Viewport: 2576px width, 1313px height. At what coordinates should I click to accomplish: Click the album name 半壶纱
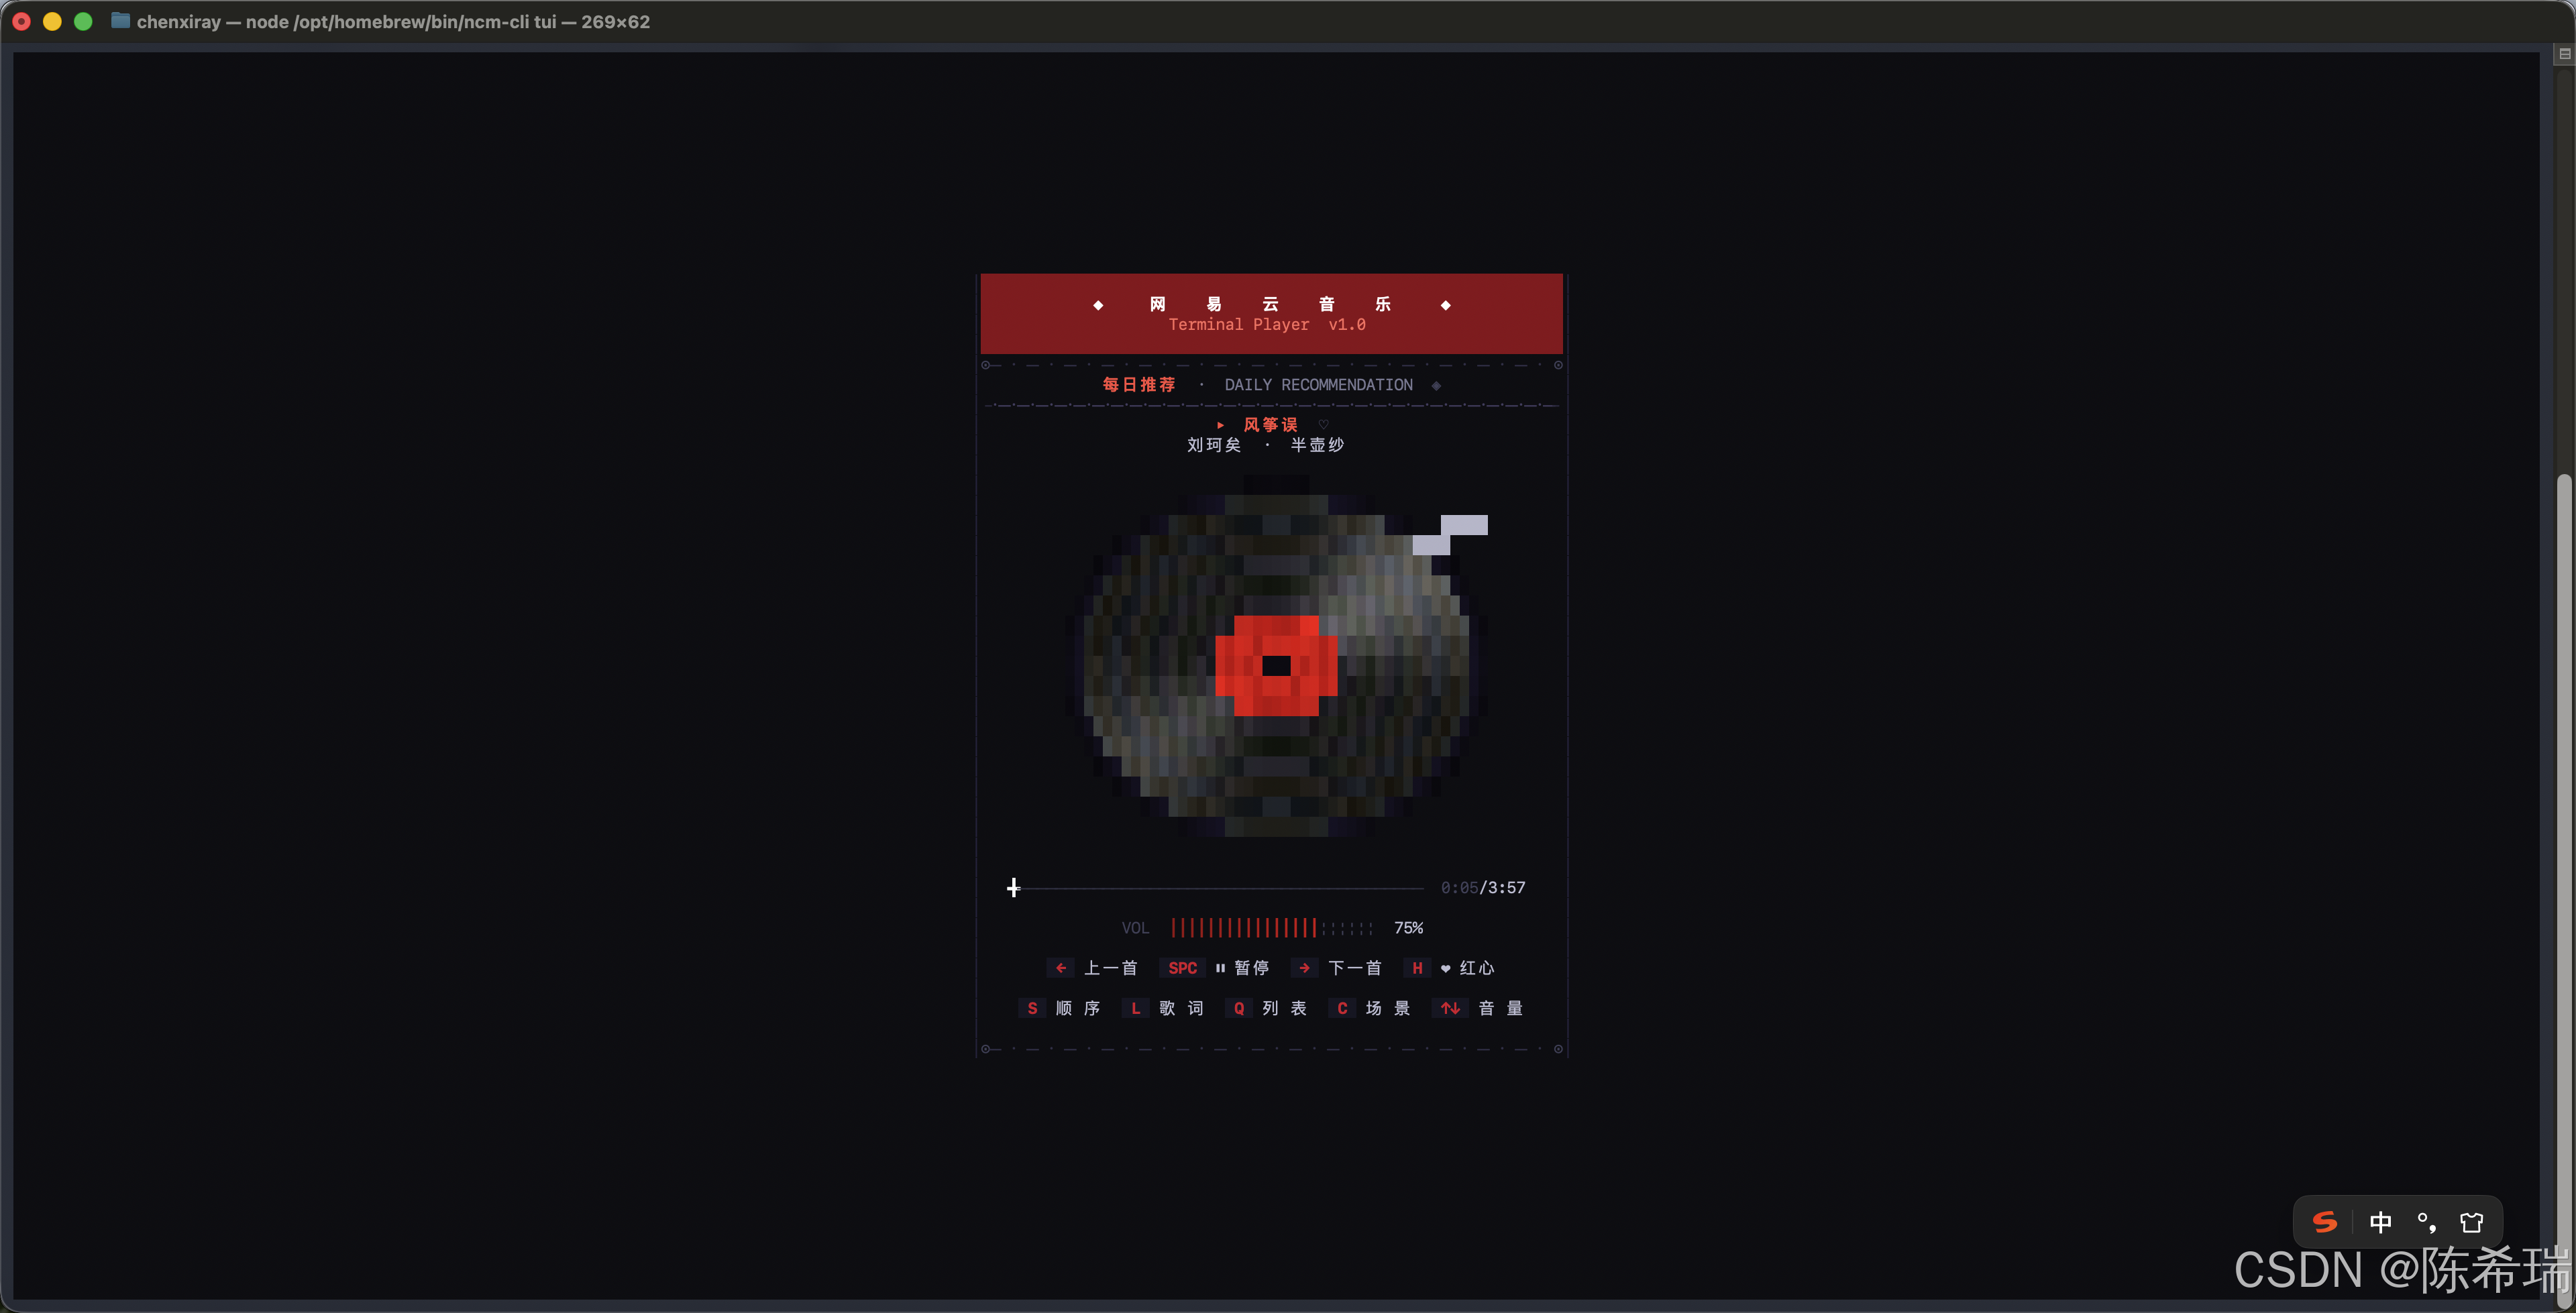(x=1317, y=445)
